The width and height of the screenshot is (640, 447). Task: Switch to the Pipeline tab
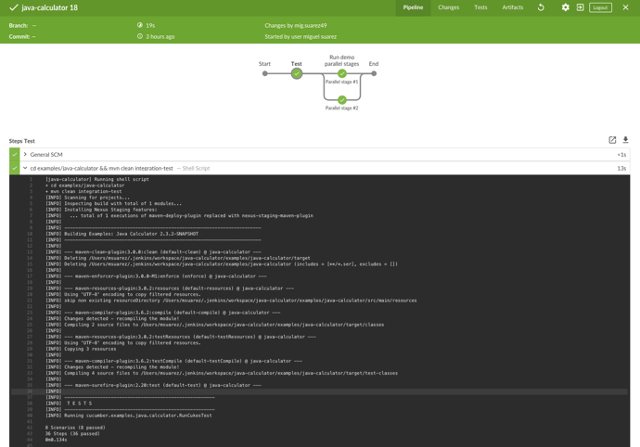point(413,7)
